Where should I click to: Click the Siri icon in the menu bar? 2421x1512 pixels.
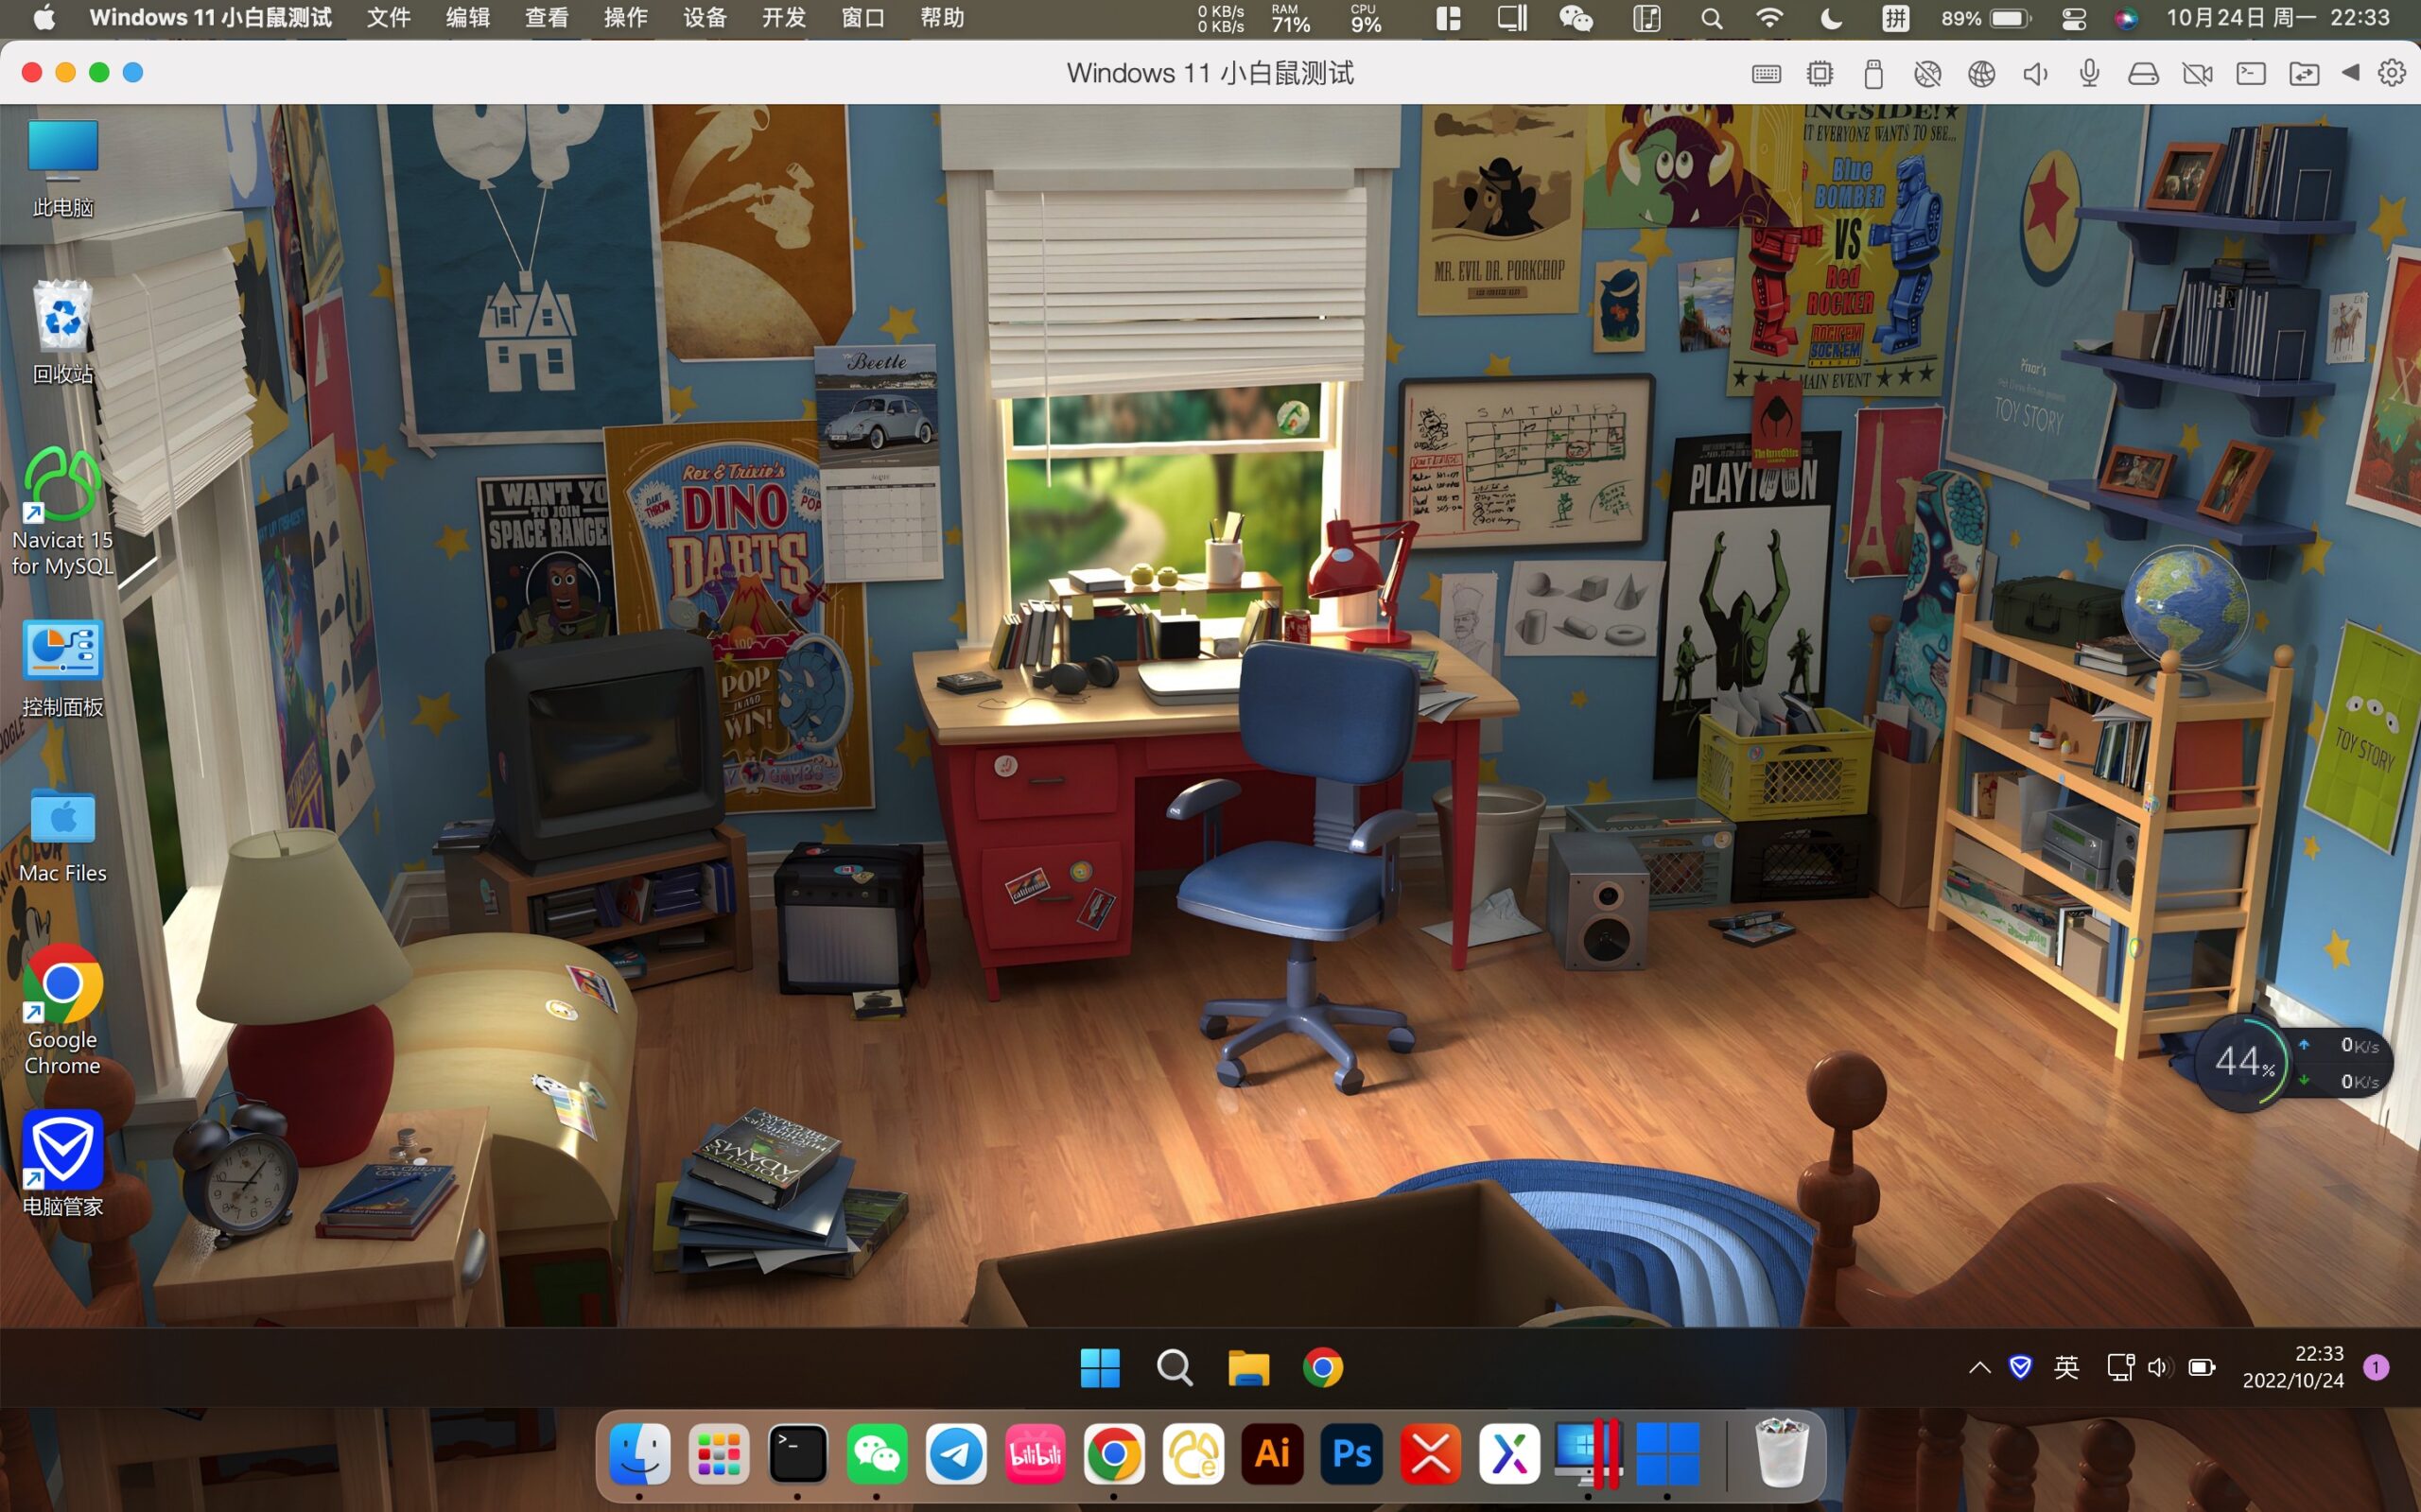[2126, 18]
